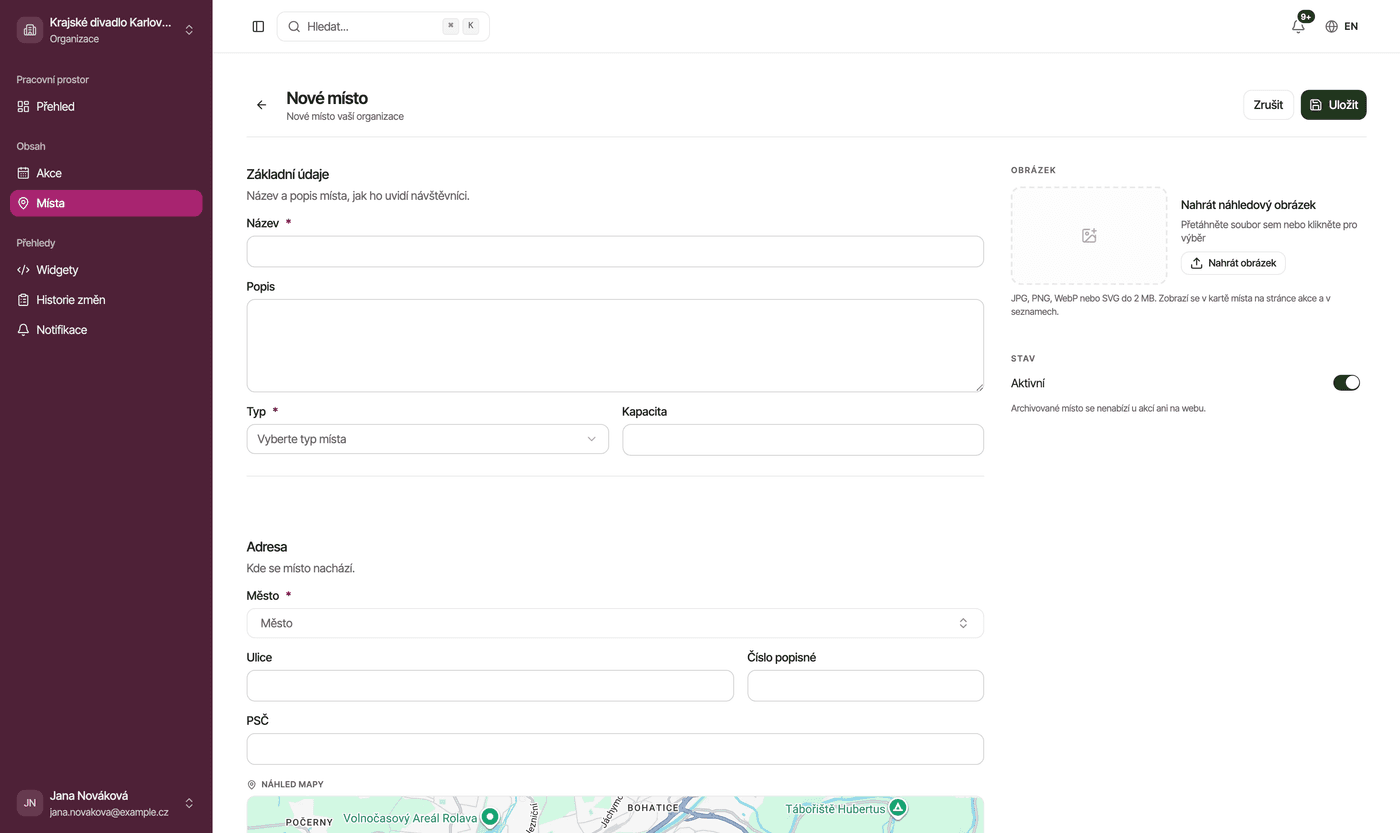Click the PSČ input field
The image size is (1400, 833).
[615, 749]
